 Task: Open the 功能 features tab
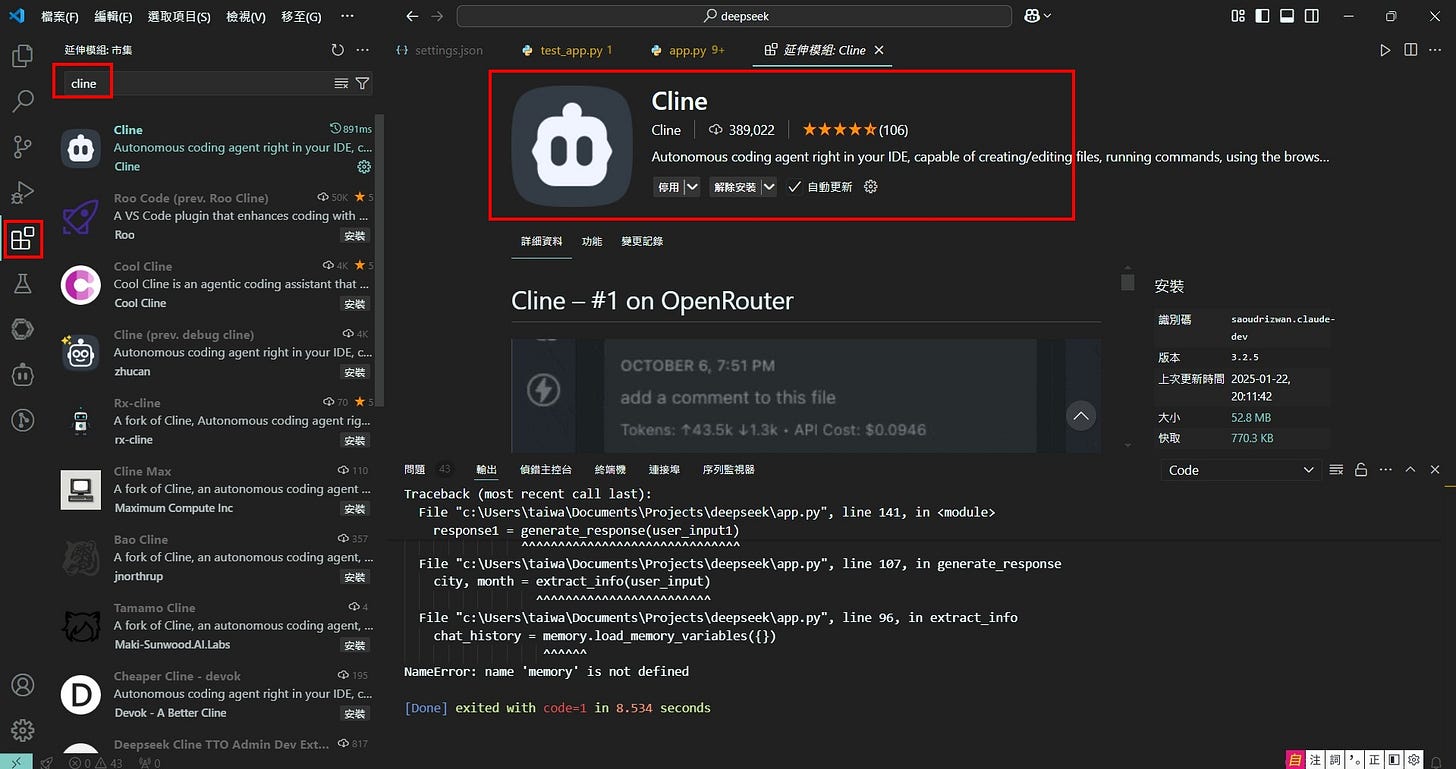click(x=592, y=241)
